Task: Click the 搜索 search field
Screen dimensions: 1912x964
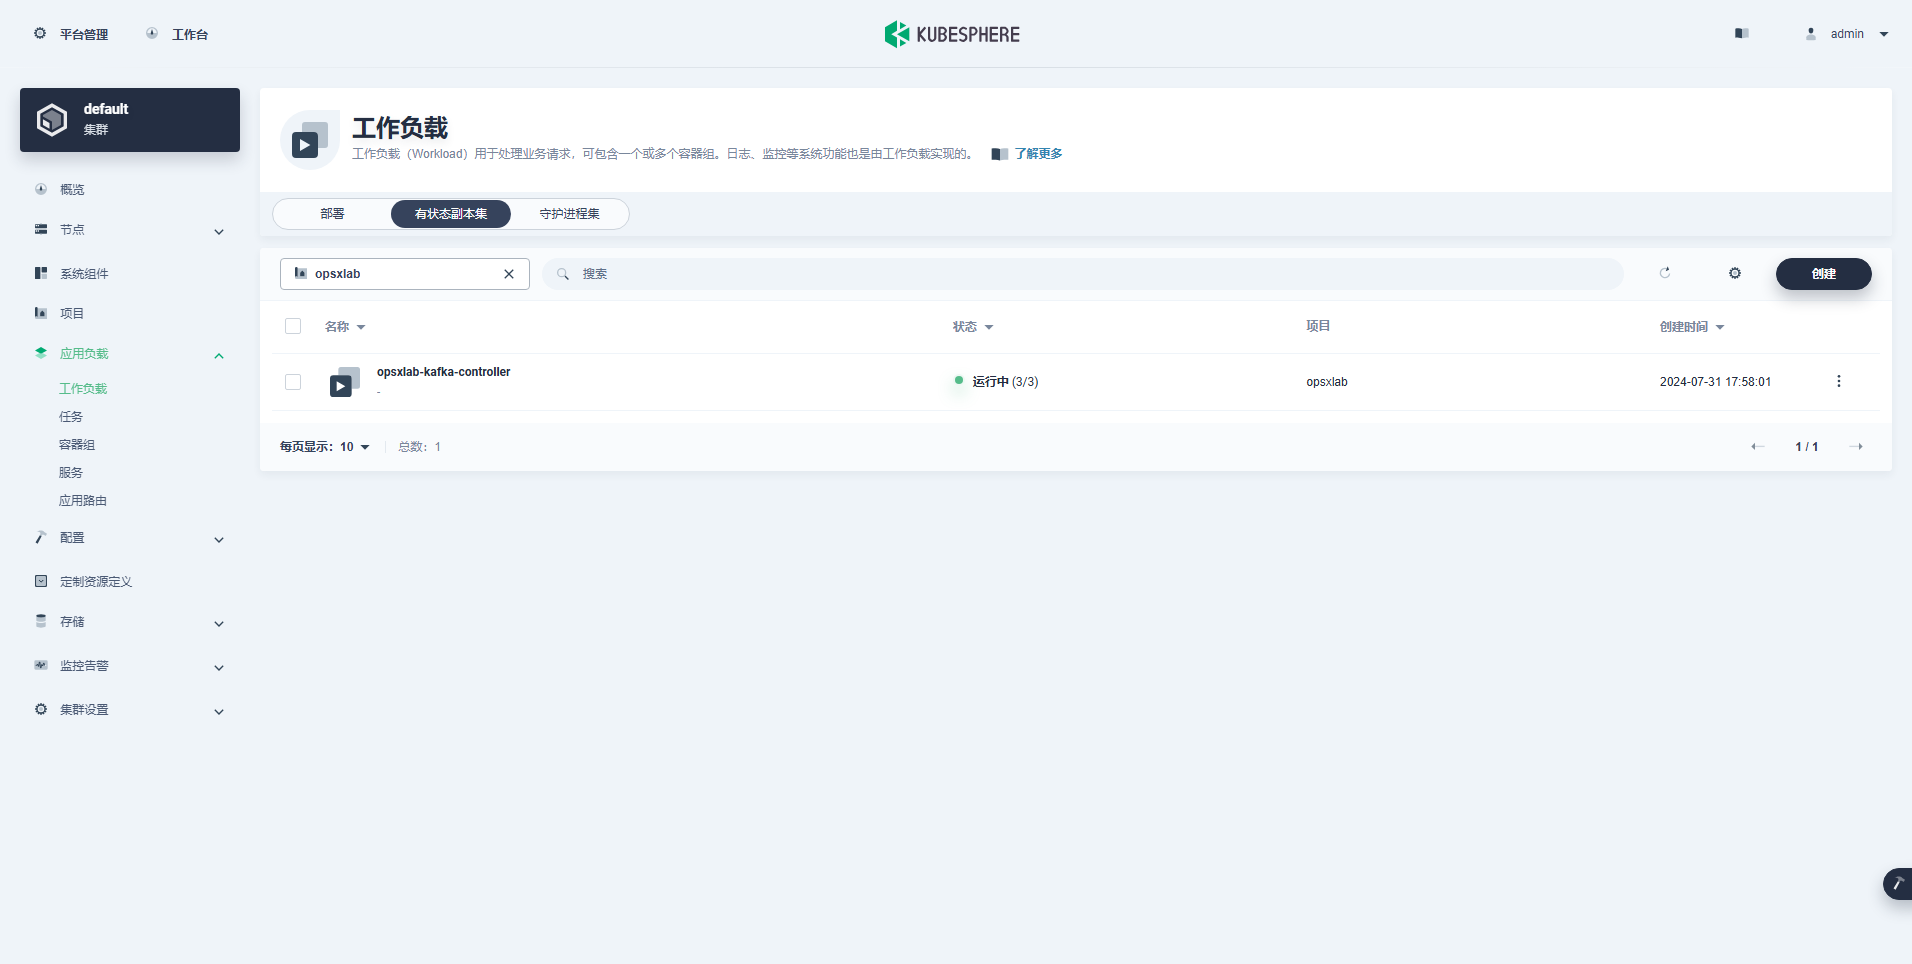Action: pos(1083,274)
